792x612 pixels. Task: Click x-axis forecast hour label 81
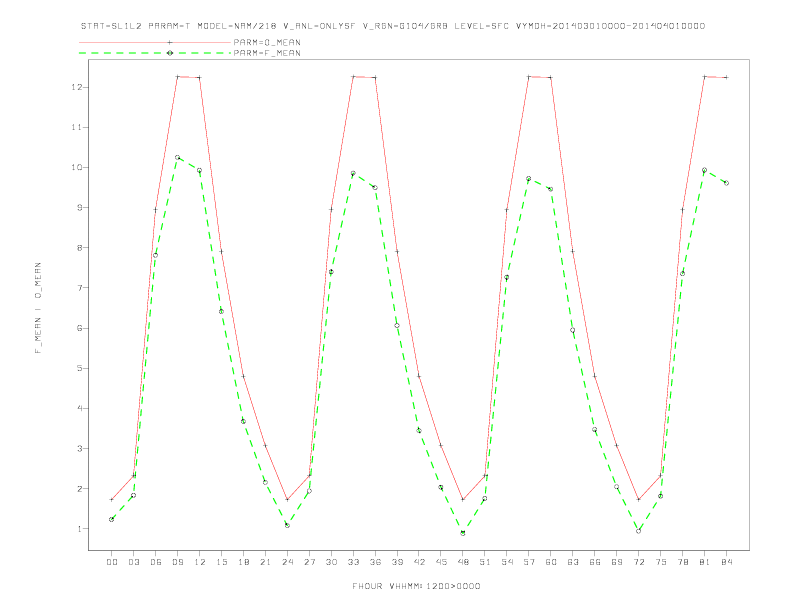coord(705,562)
